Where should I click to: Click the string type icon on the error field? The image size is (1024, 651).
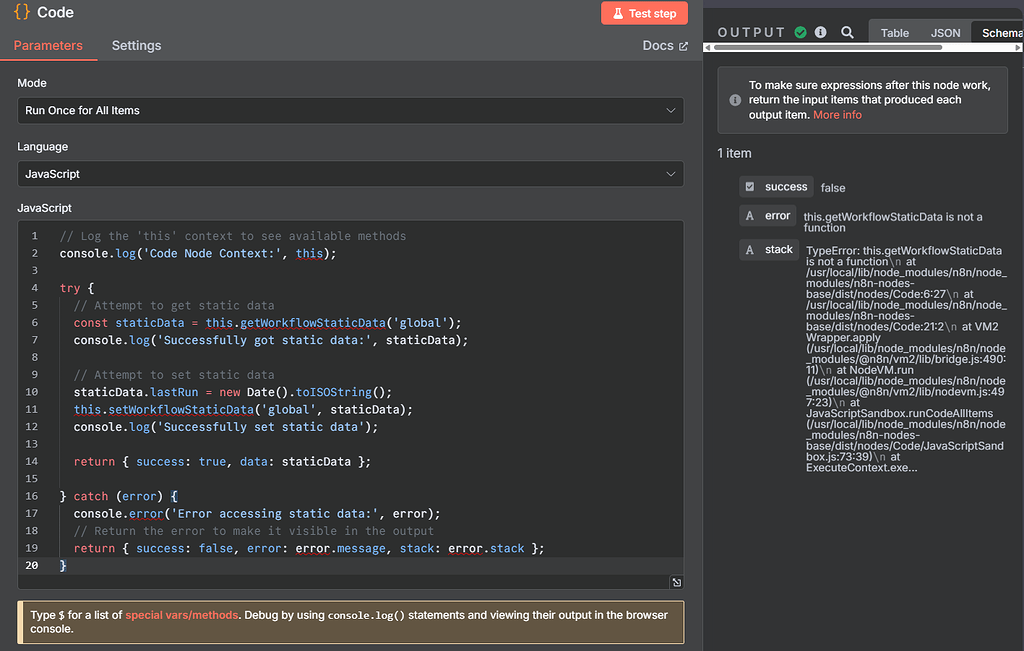(748, 215)
